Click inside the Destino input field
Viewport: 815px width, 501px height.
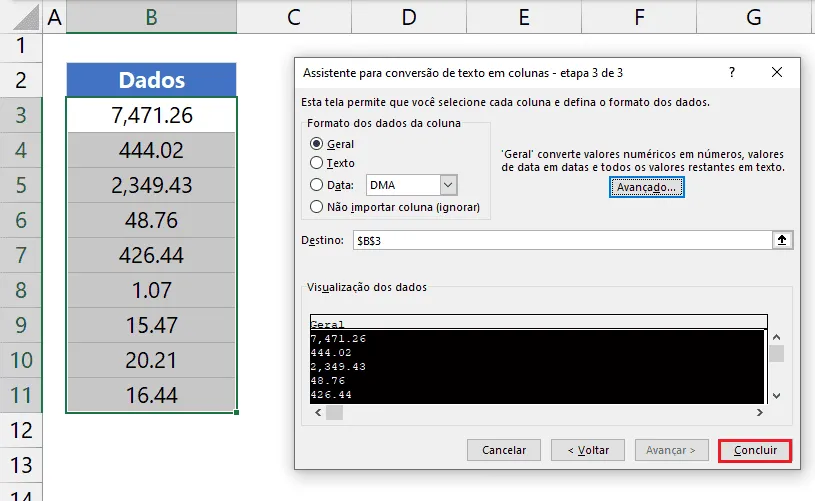(562, 241)
